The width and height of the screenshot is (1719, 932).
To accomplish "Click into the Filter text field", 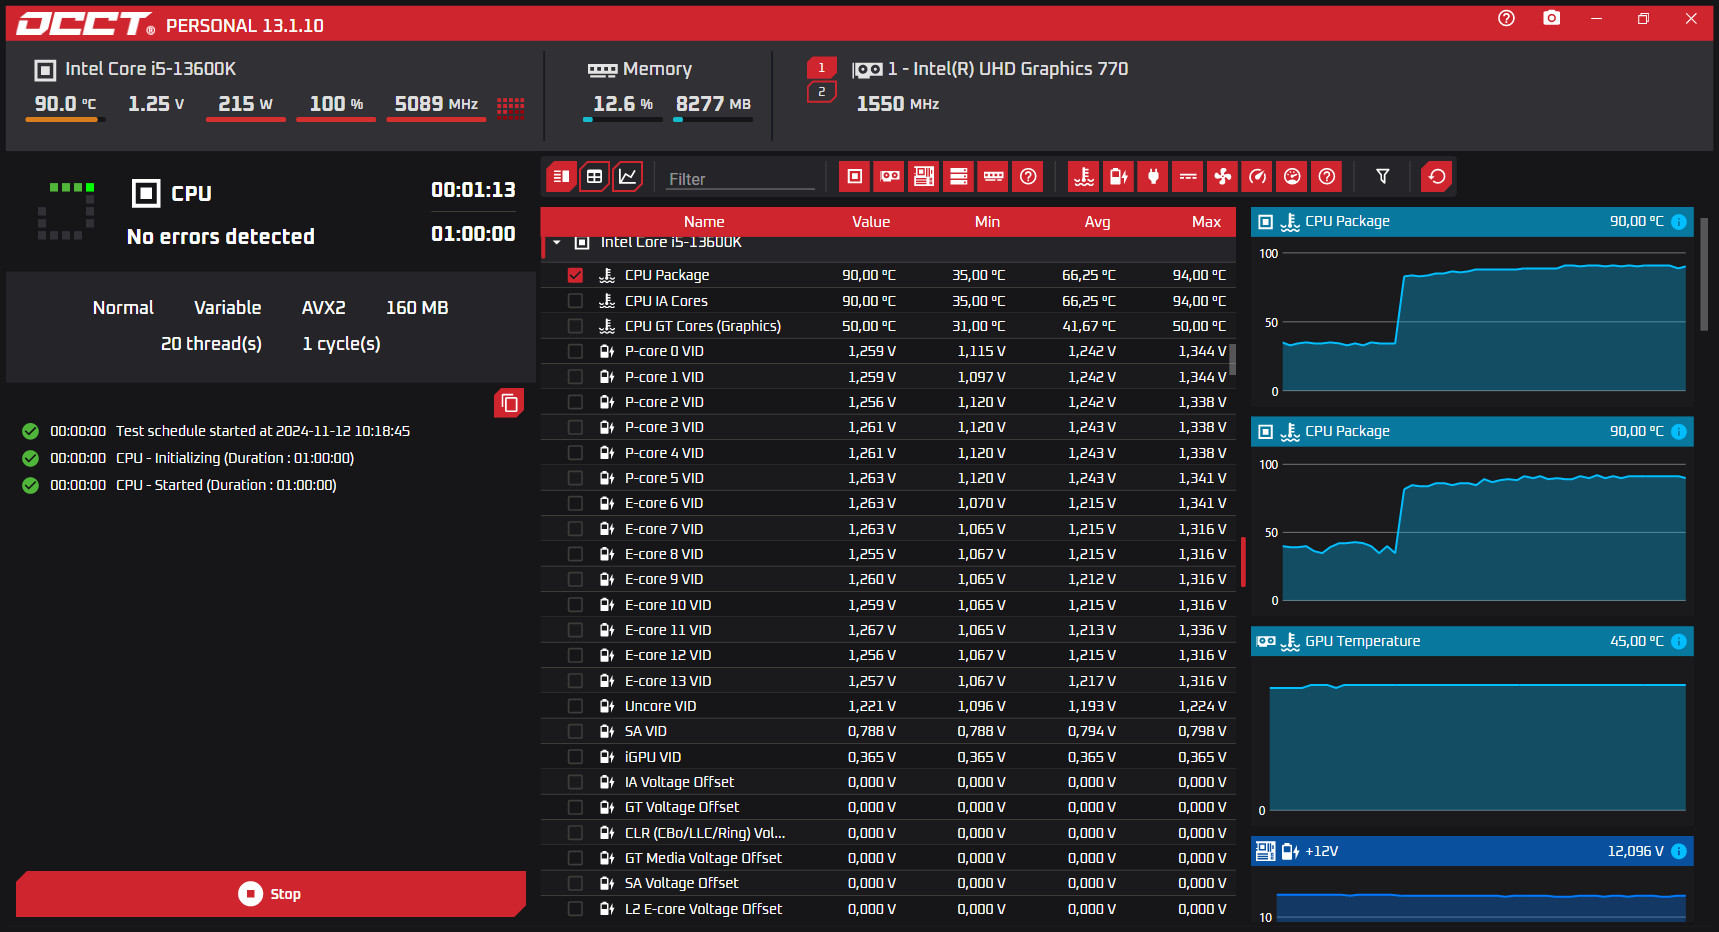I will click(741, 179).
